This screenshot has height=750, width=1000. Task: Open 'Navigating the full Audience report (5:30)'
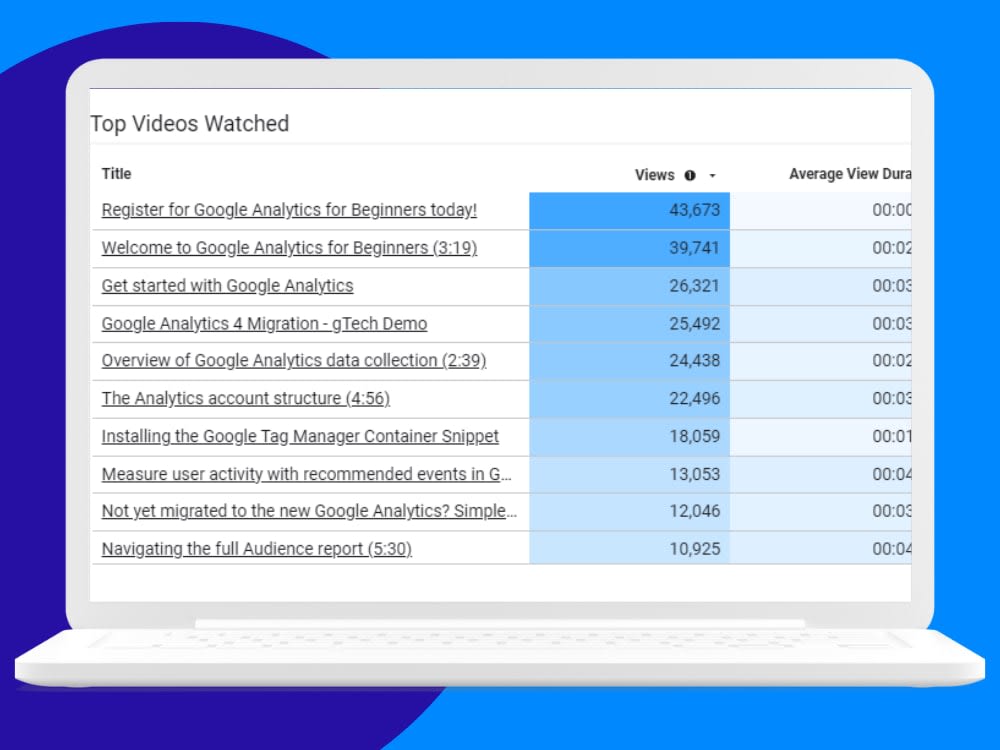click(x=257, y=549)
